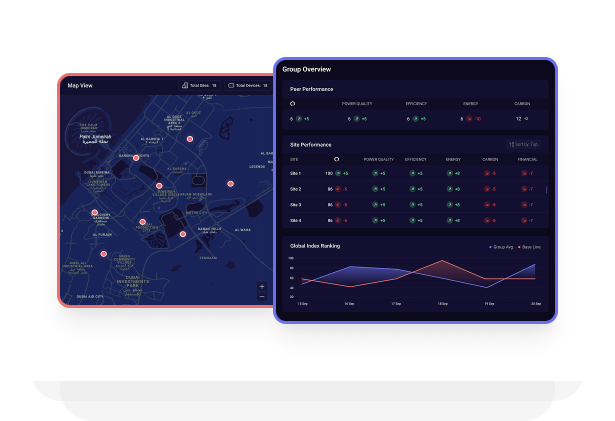Select the Site 3 row
This screenshot has width=615, height=421.
[x=295, y=204]
